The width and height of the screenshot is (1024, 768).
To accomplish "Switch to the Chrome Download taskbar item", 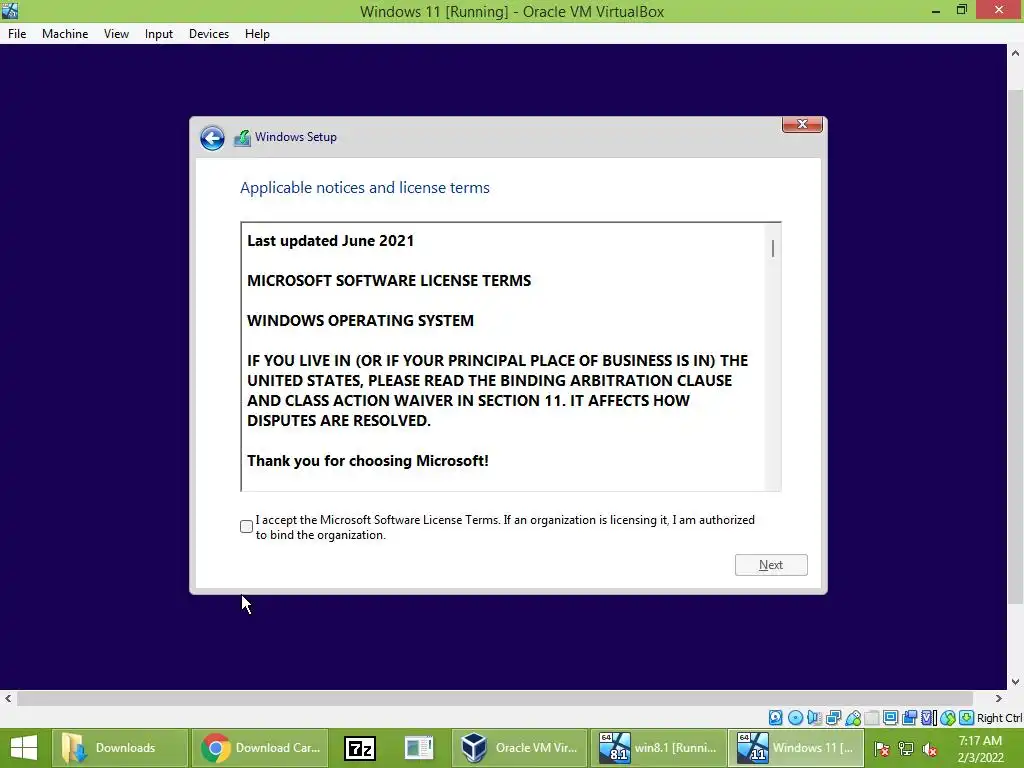I will point(260,748).
